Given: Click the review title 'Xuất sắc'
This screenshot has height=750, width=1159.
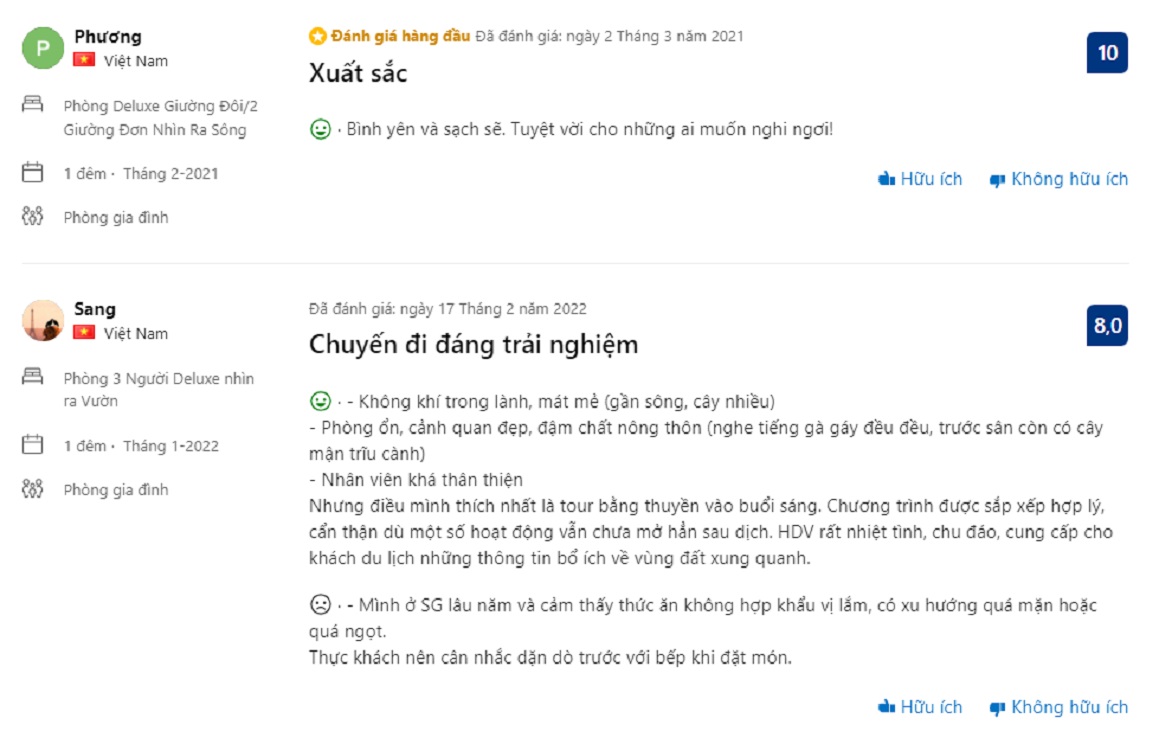Looking at the screenshot, I should coord(358,73).
